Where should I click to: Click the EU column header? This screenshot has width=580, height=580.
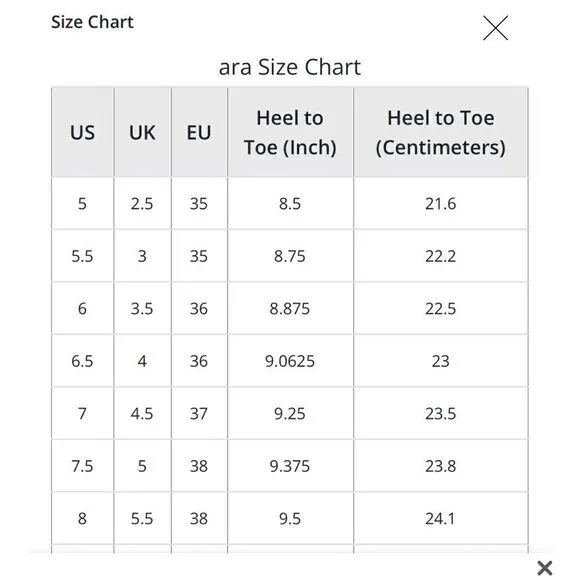click(199, 132)
